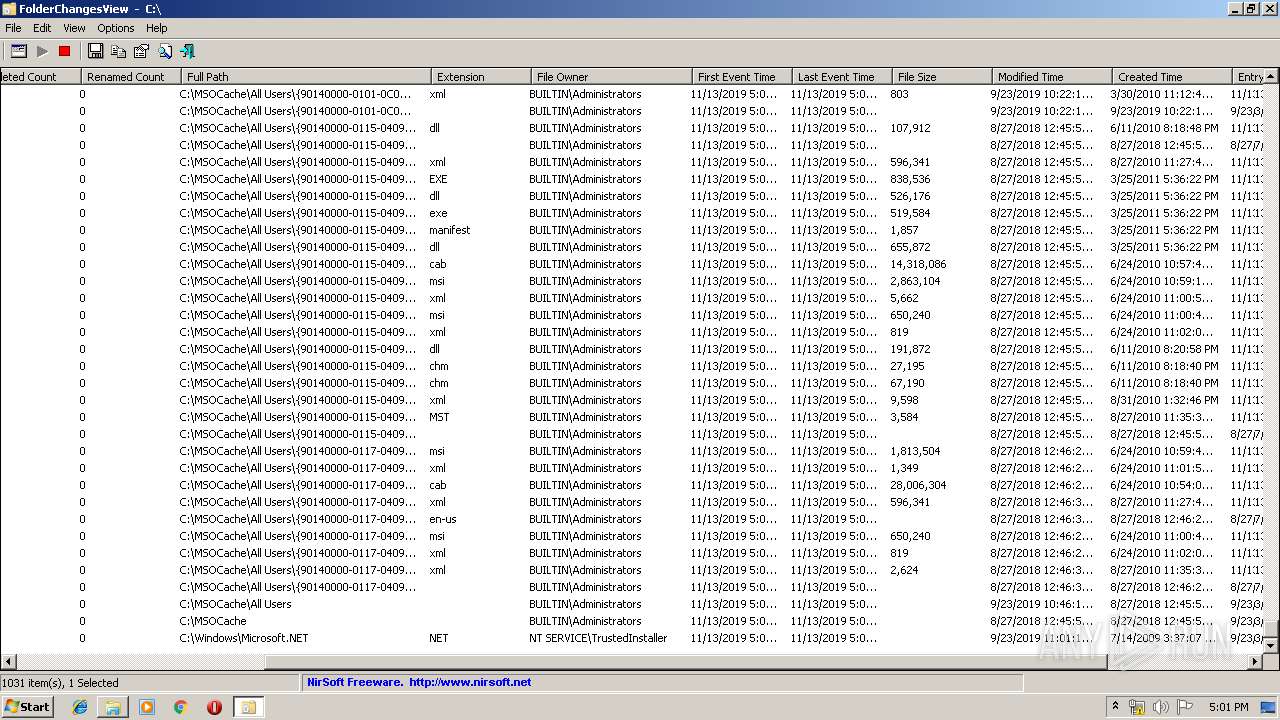Viewport: 1280px width, 720px height.
Task: Open the Opera taskbar icon
Action: pyautogui.click(x=214, y=707)
